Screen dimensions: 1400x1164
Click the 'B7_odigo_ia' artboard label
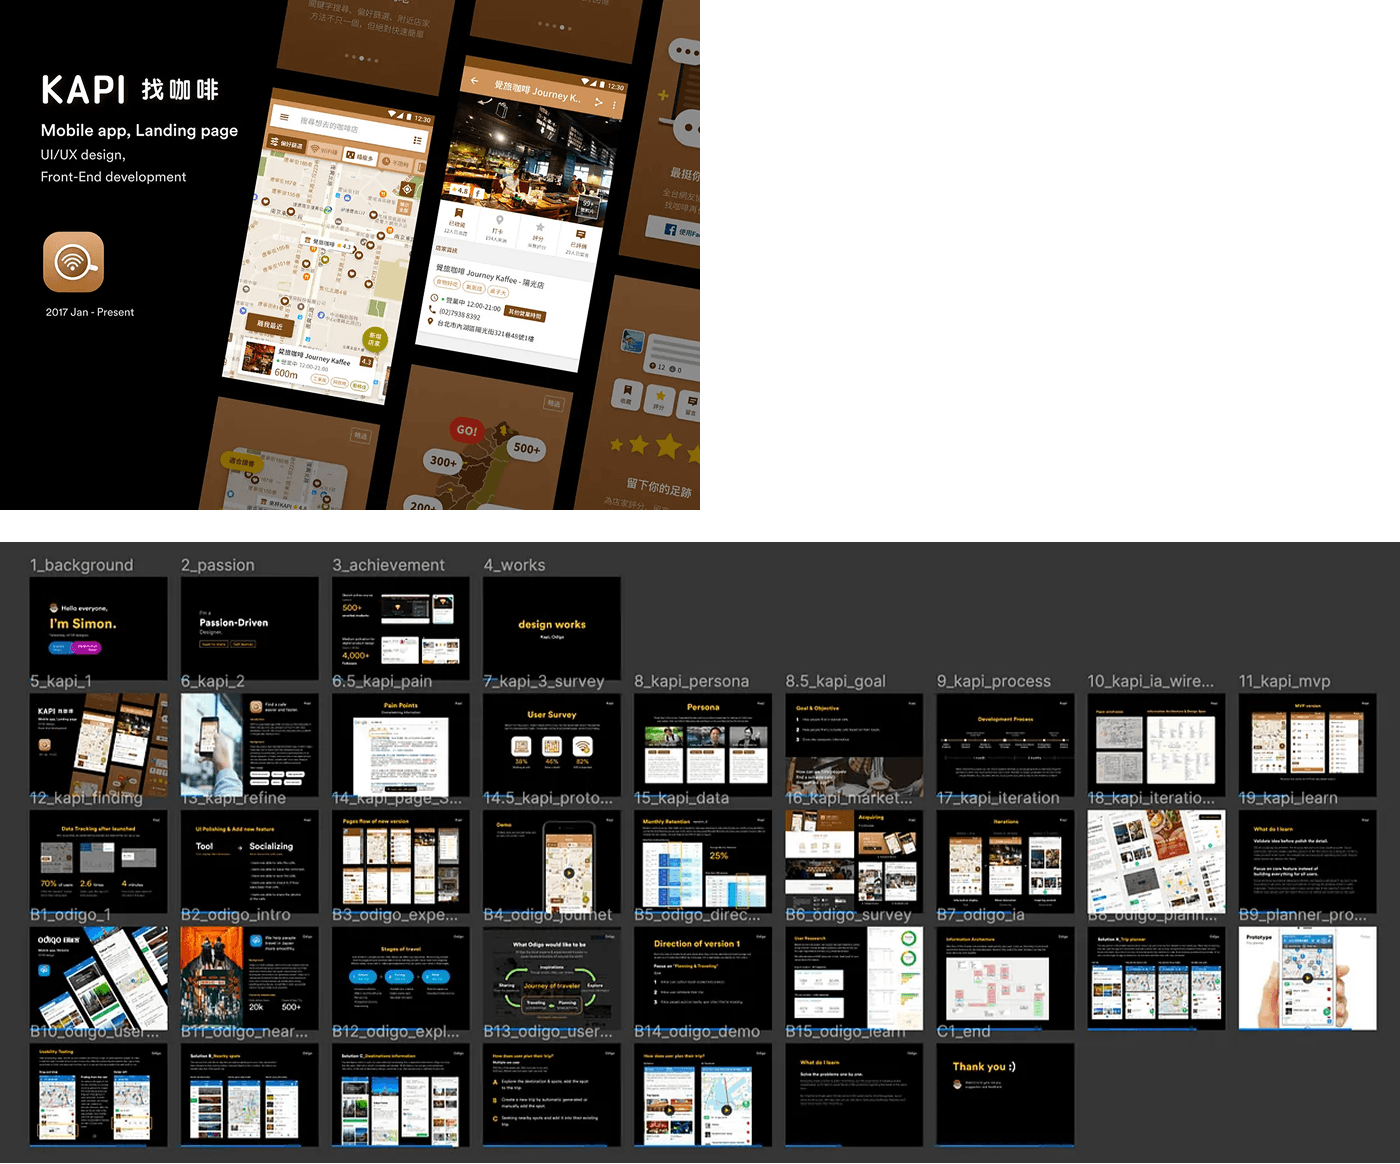coord(980,915)
